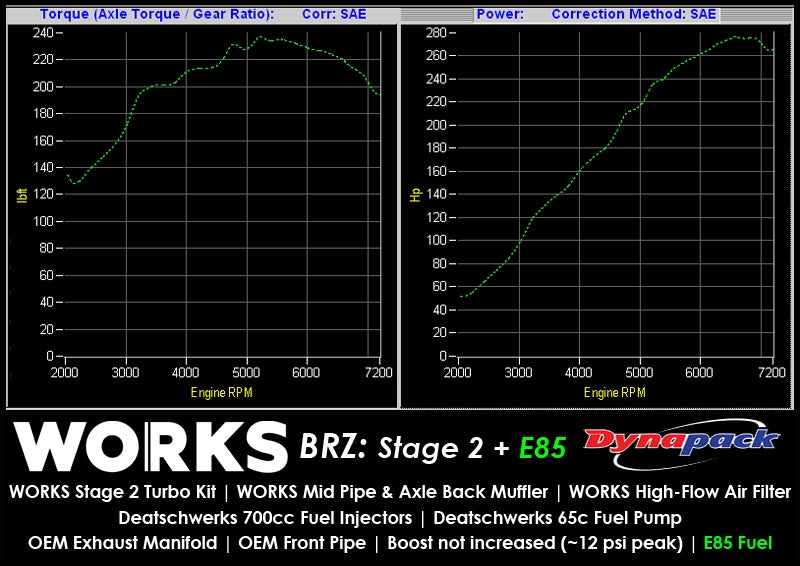
Task: Click 'Engine RPM' label under power chart
Action: click(x=614, y=392)
